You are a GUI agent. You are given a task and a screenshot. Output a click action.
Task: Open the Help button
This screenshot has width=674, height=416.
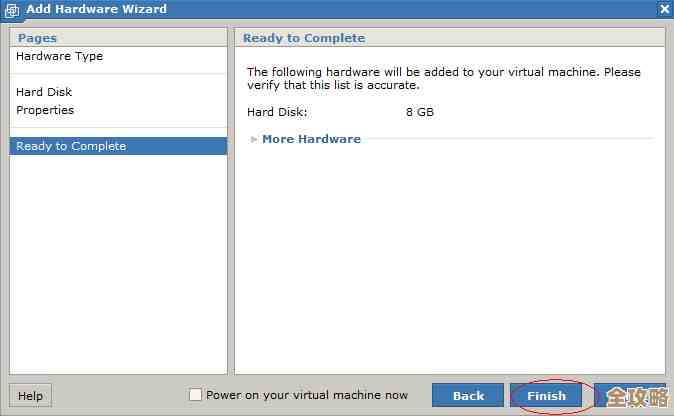tap(30, 395)
